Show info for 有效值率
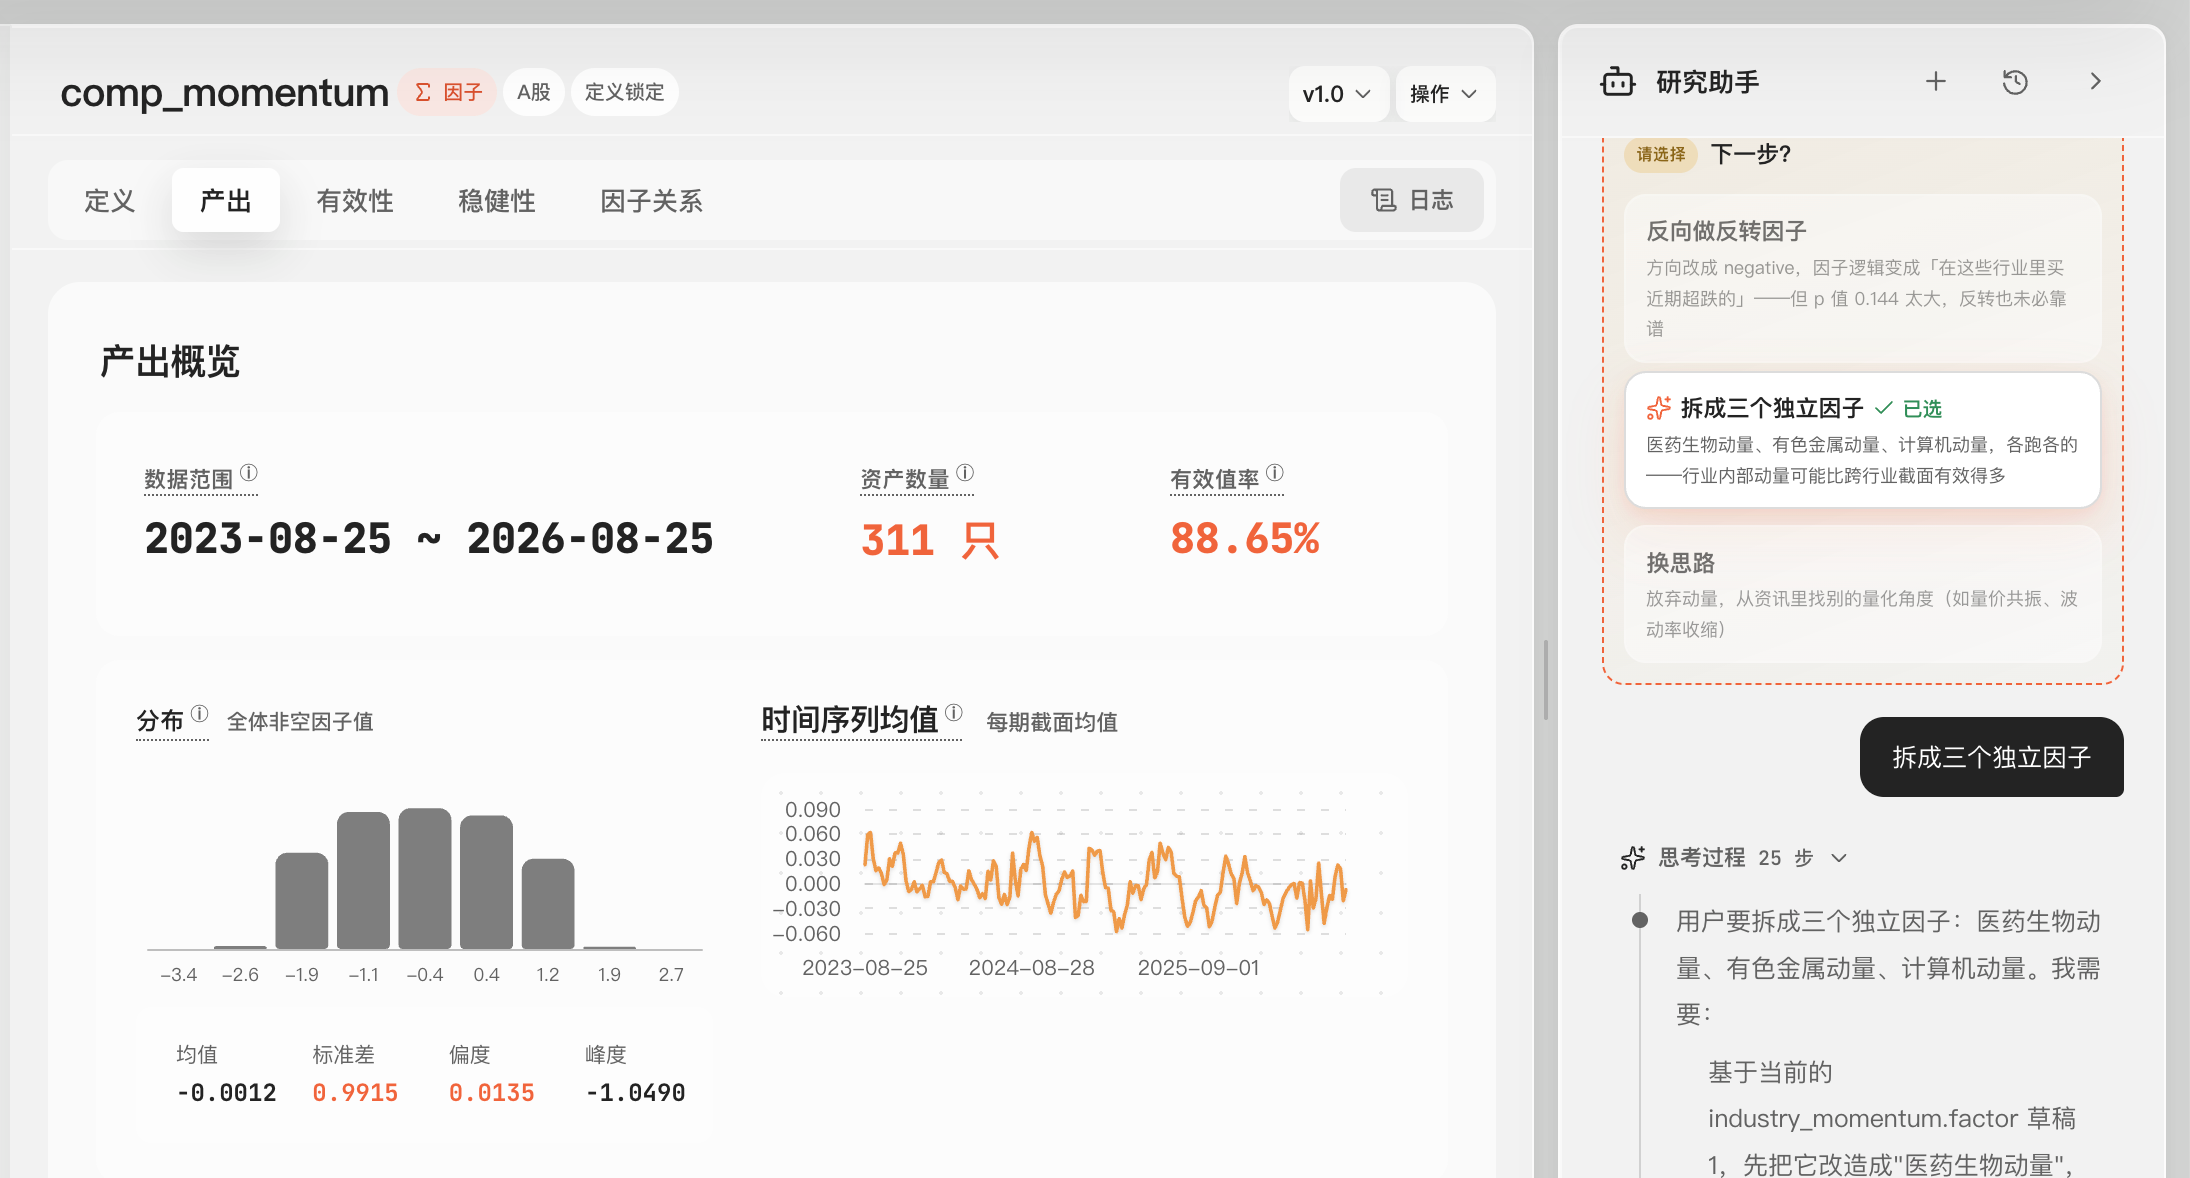The width and height of the screenshot is (2190, 1178). click(1275, 472)
